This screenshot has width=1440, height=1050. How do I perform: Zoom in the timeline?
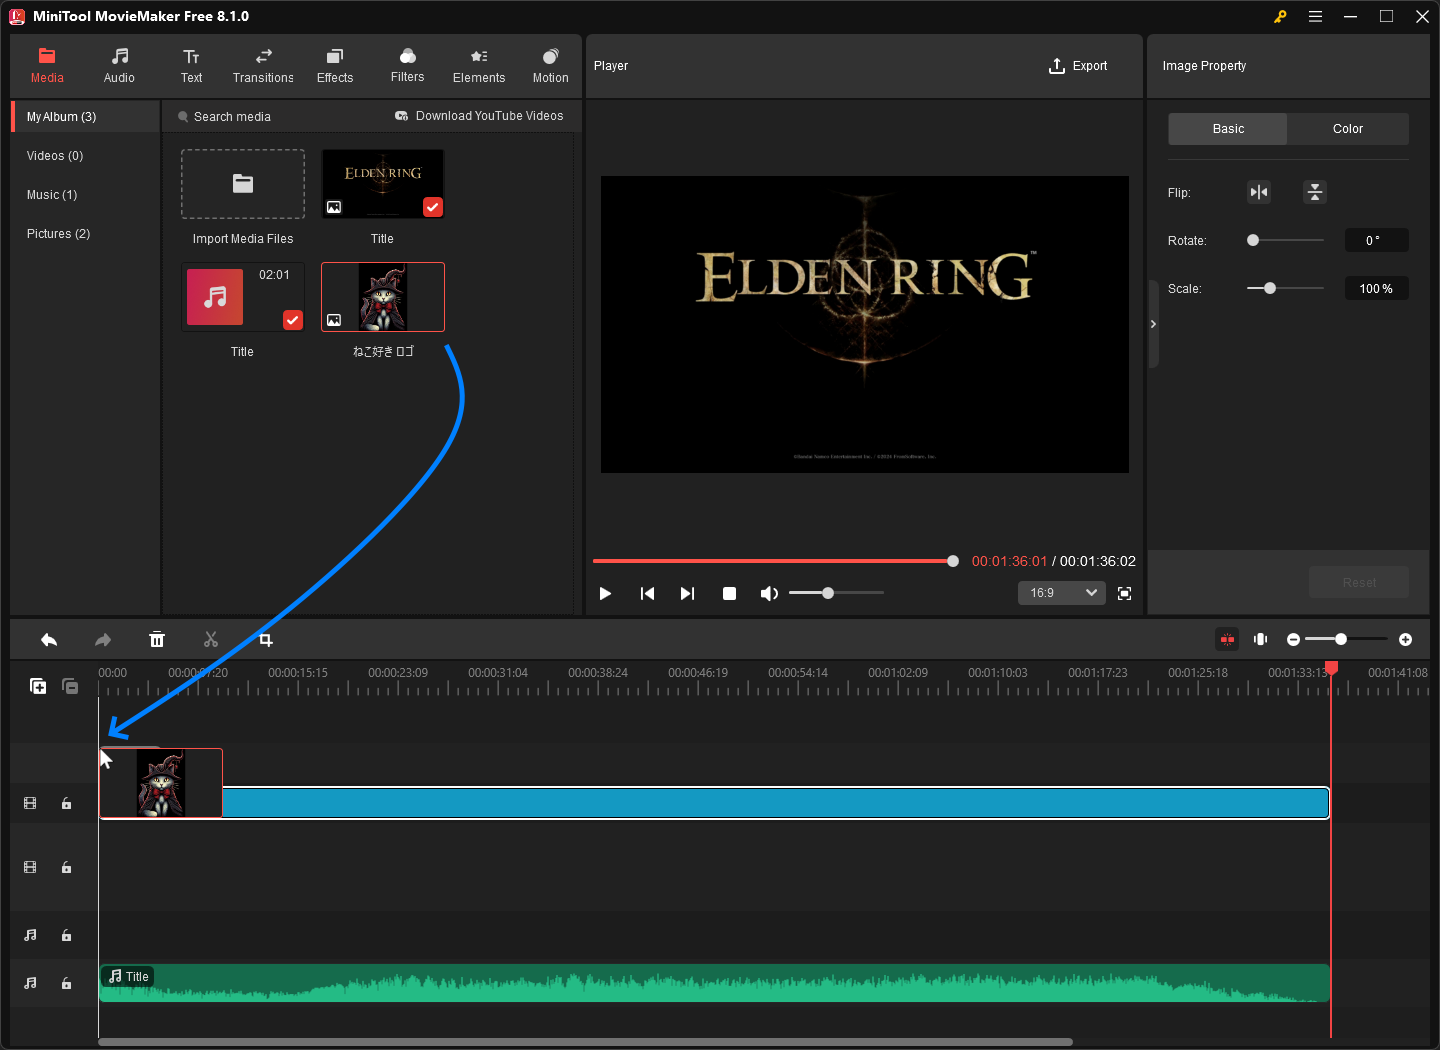tap(1405, 639)
